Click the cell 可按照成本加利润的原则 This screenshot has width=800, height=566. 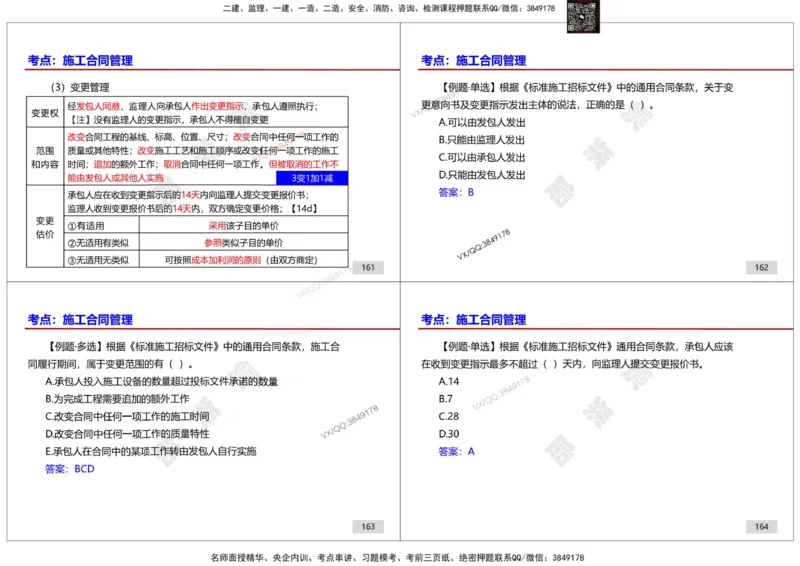coord(244,260)
